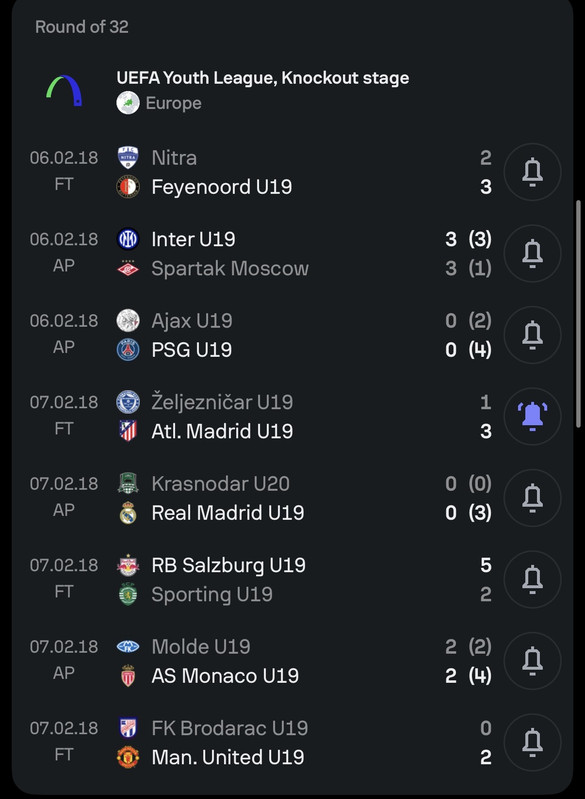Enable notification bell for Nitra vs Feyenoord U19
Viewport: 585px width, 799px height.
coord(533,172)
